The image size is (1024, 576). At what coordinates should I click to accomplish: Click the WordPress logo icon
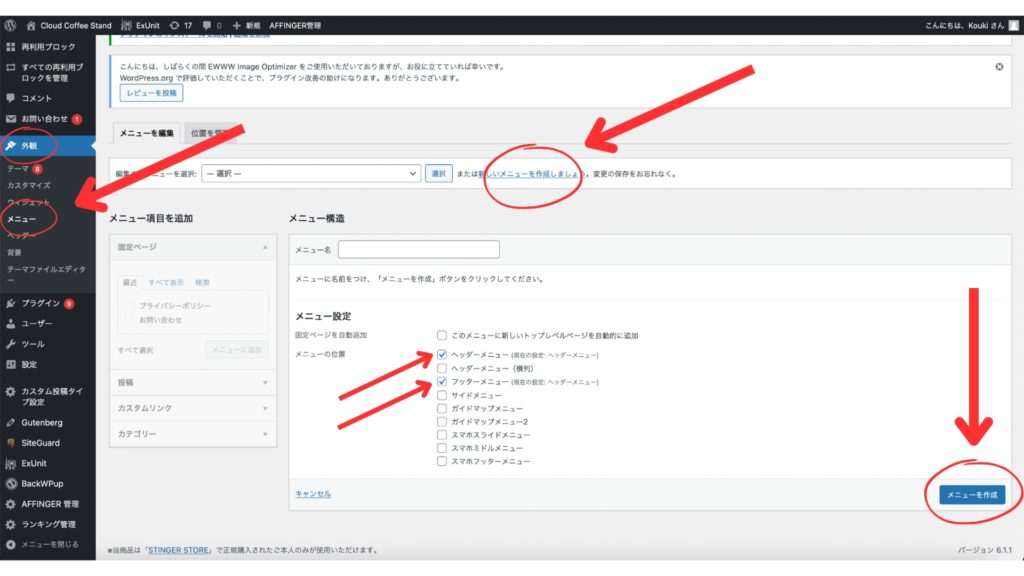pos(11,24)
